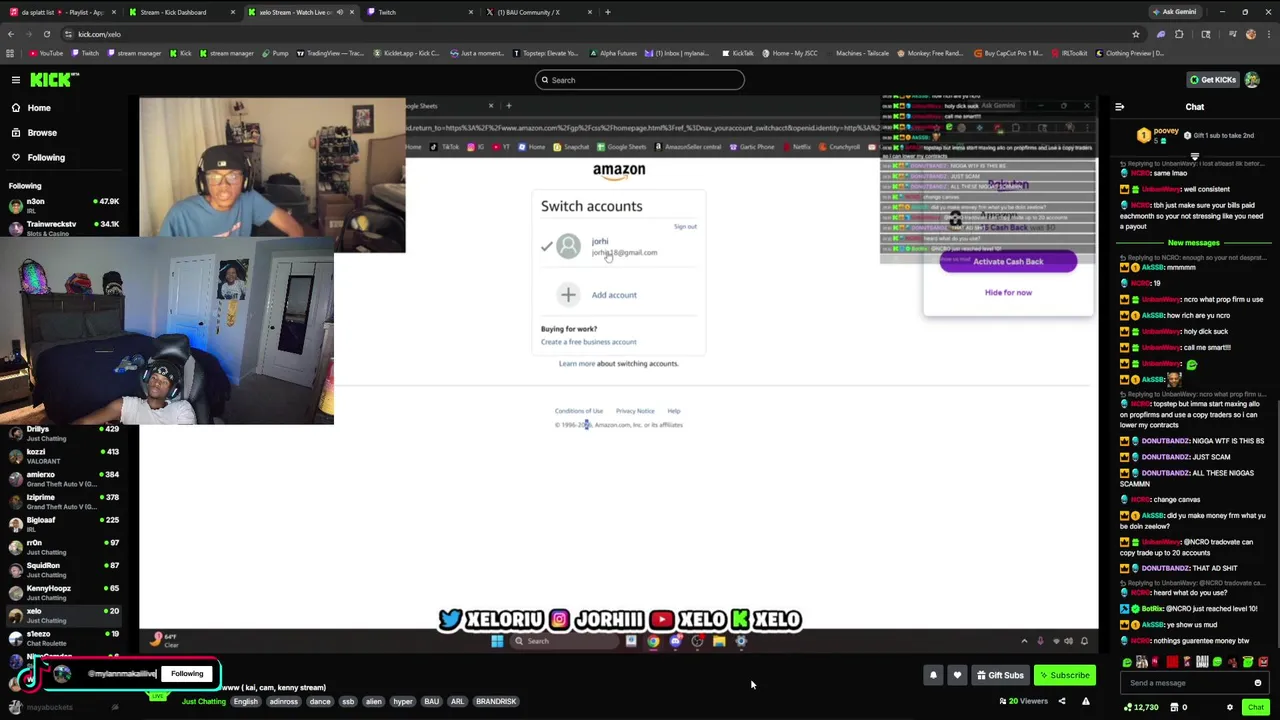Click the green Subscribe button

1064,675
